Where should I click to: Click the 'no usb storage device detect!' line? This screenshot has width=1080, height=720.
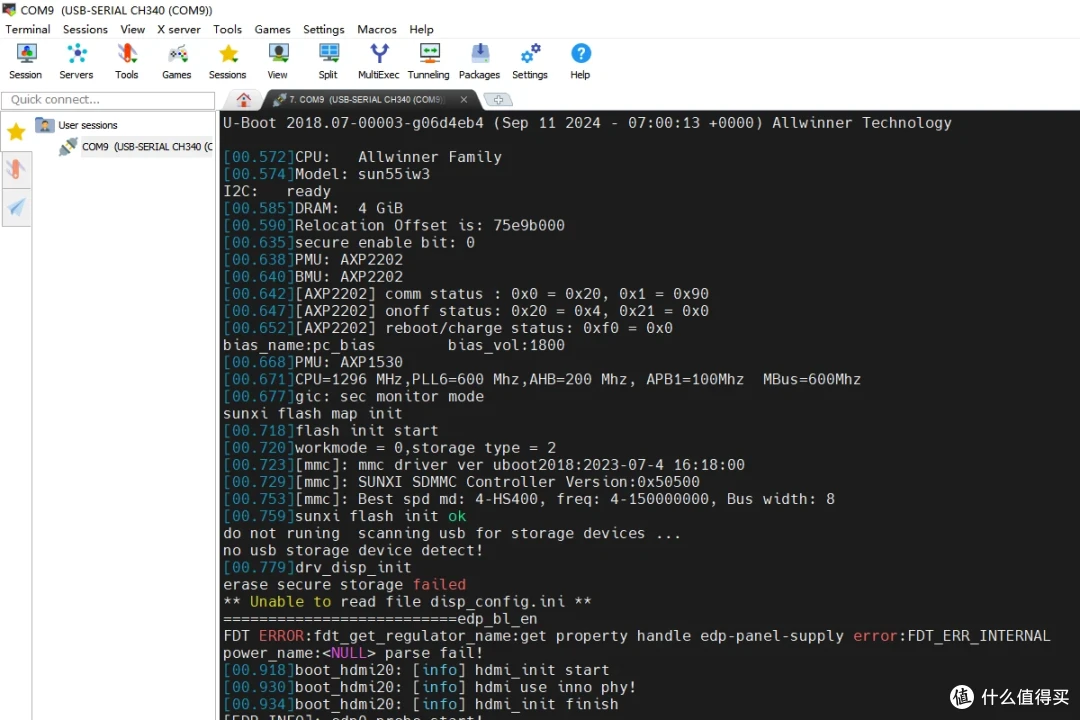353,551
